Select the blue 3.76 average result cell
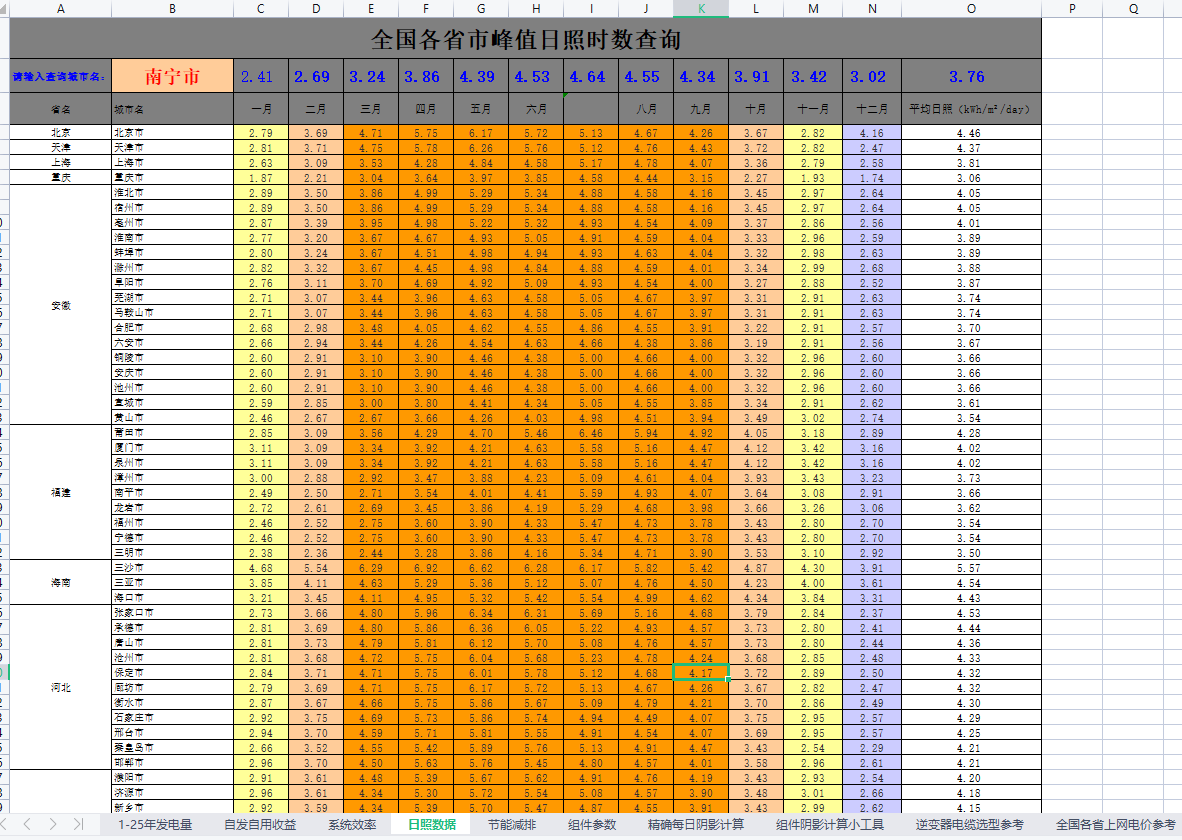1182x840 pixels. [x=971, y=76]
